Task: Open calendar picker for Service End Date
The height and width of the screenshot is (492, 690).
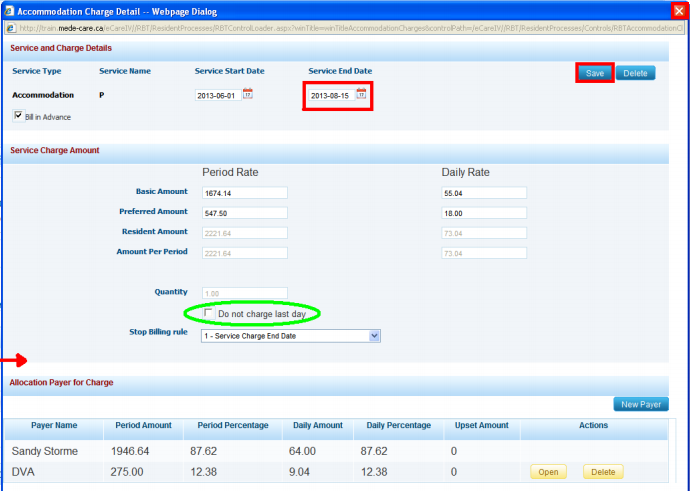Action: pos(361,95)
